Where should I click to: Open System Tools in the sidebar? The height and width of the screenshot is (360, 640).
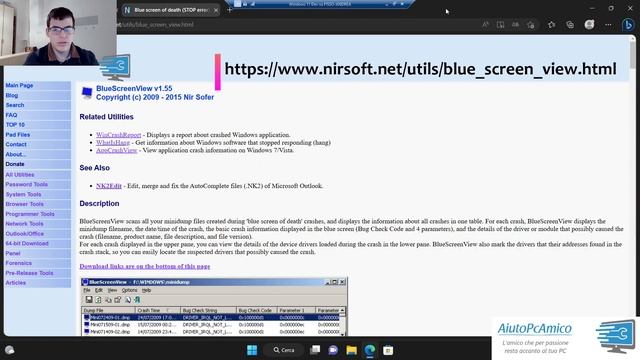[x=23, y=194]
